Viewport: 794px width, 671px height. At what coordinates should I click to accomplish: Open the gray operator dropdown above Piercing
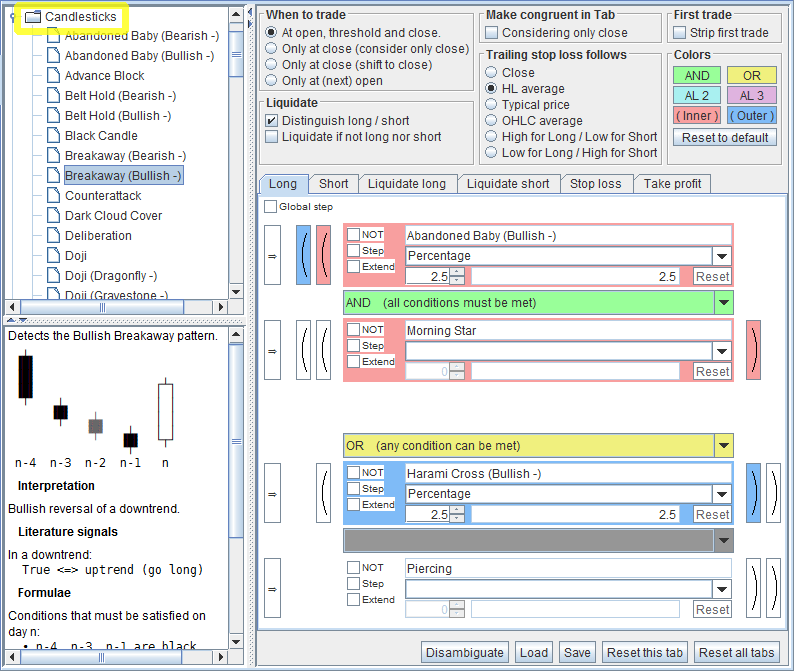point(724,541)
